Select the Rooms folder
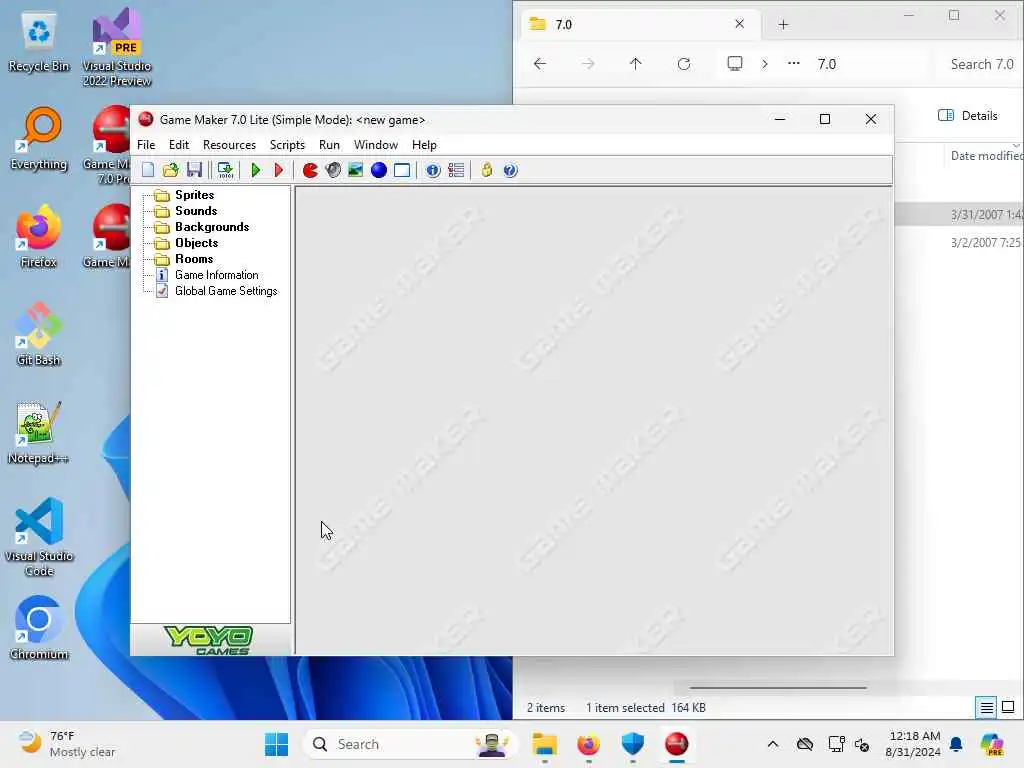This screenshot has height=768, width=1024. (x=194, y=259)
